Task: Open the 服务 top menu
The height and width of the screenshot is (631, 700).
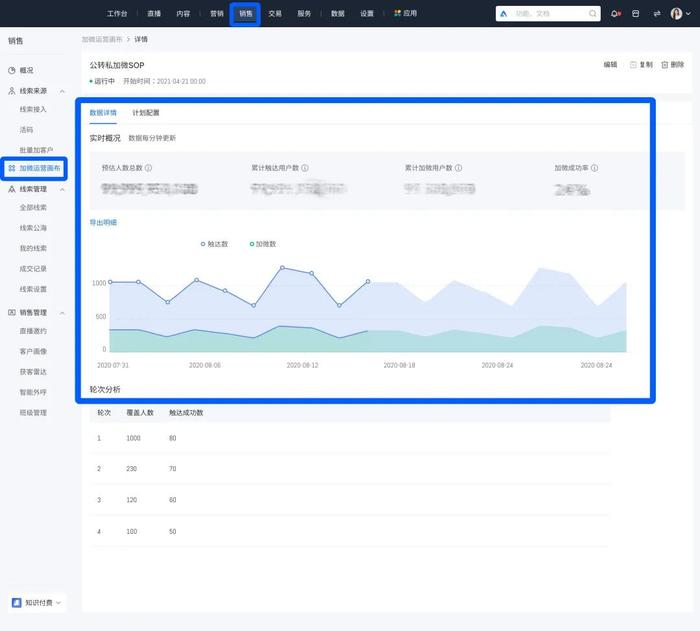Action: click(304, 13)
